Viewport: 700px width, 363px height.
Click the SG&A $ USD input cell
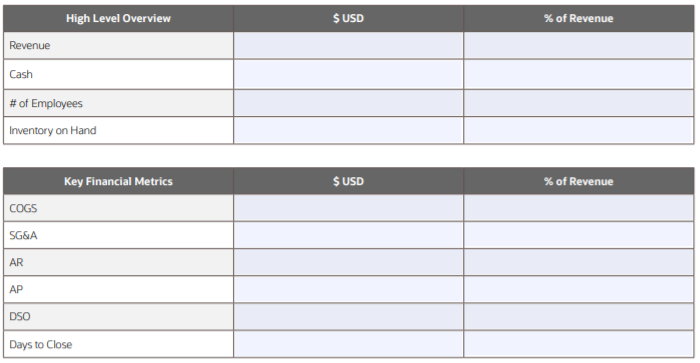click(348, 235)
